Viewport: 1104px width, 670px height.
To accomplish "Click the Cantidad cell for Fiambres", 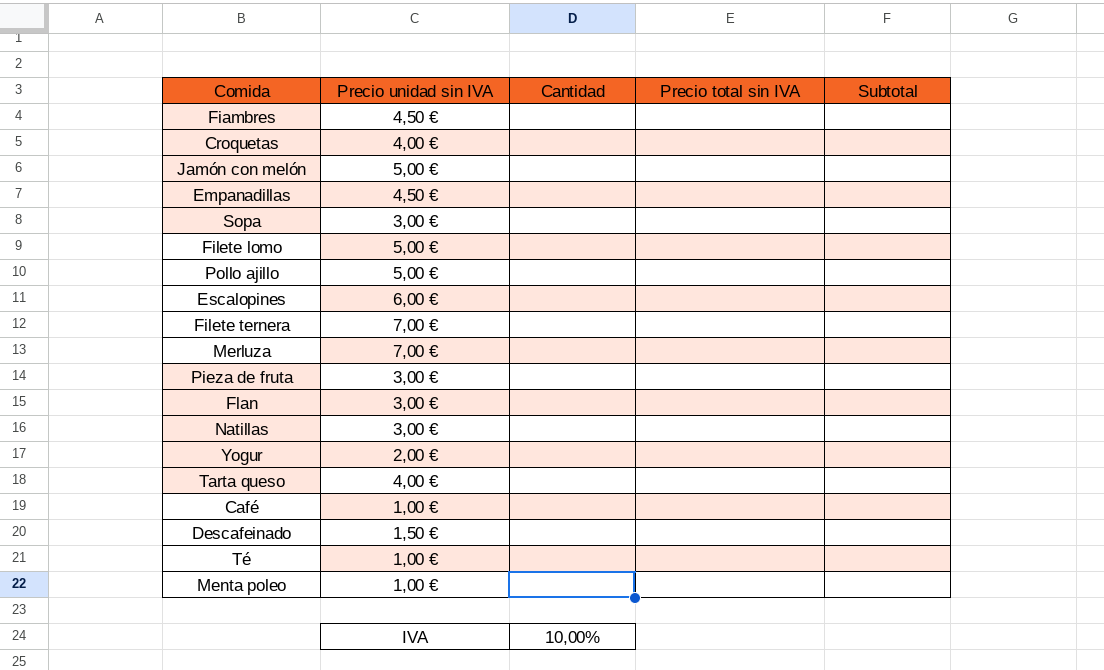I will pyautogui.click(x=572, y=117).
